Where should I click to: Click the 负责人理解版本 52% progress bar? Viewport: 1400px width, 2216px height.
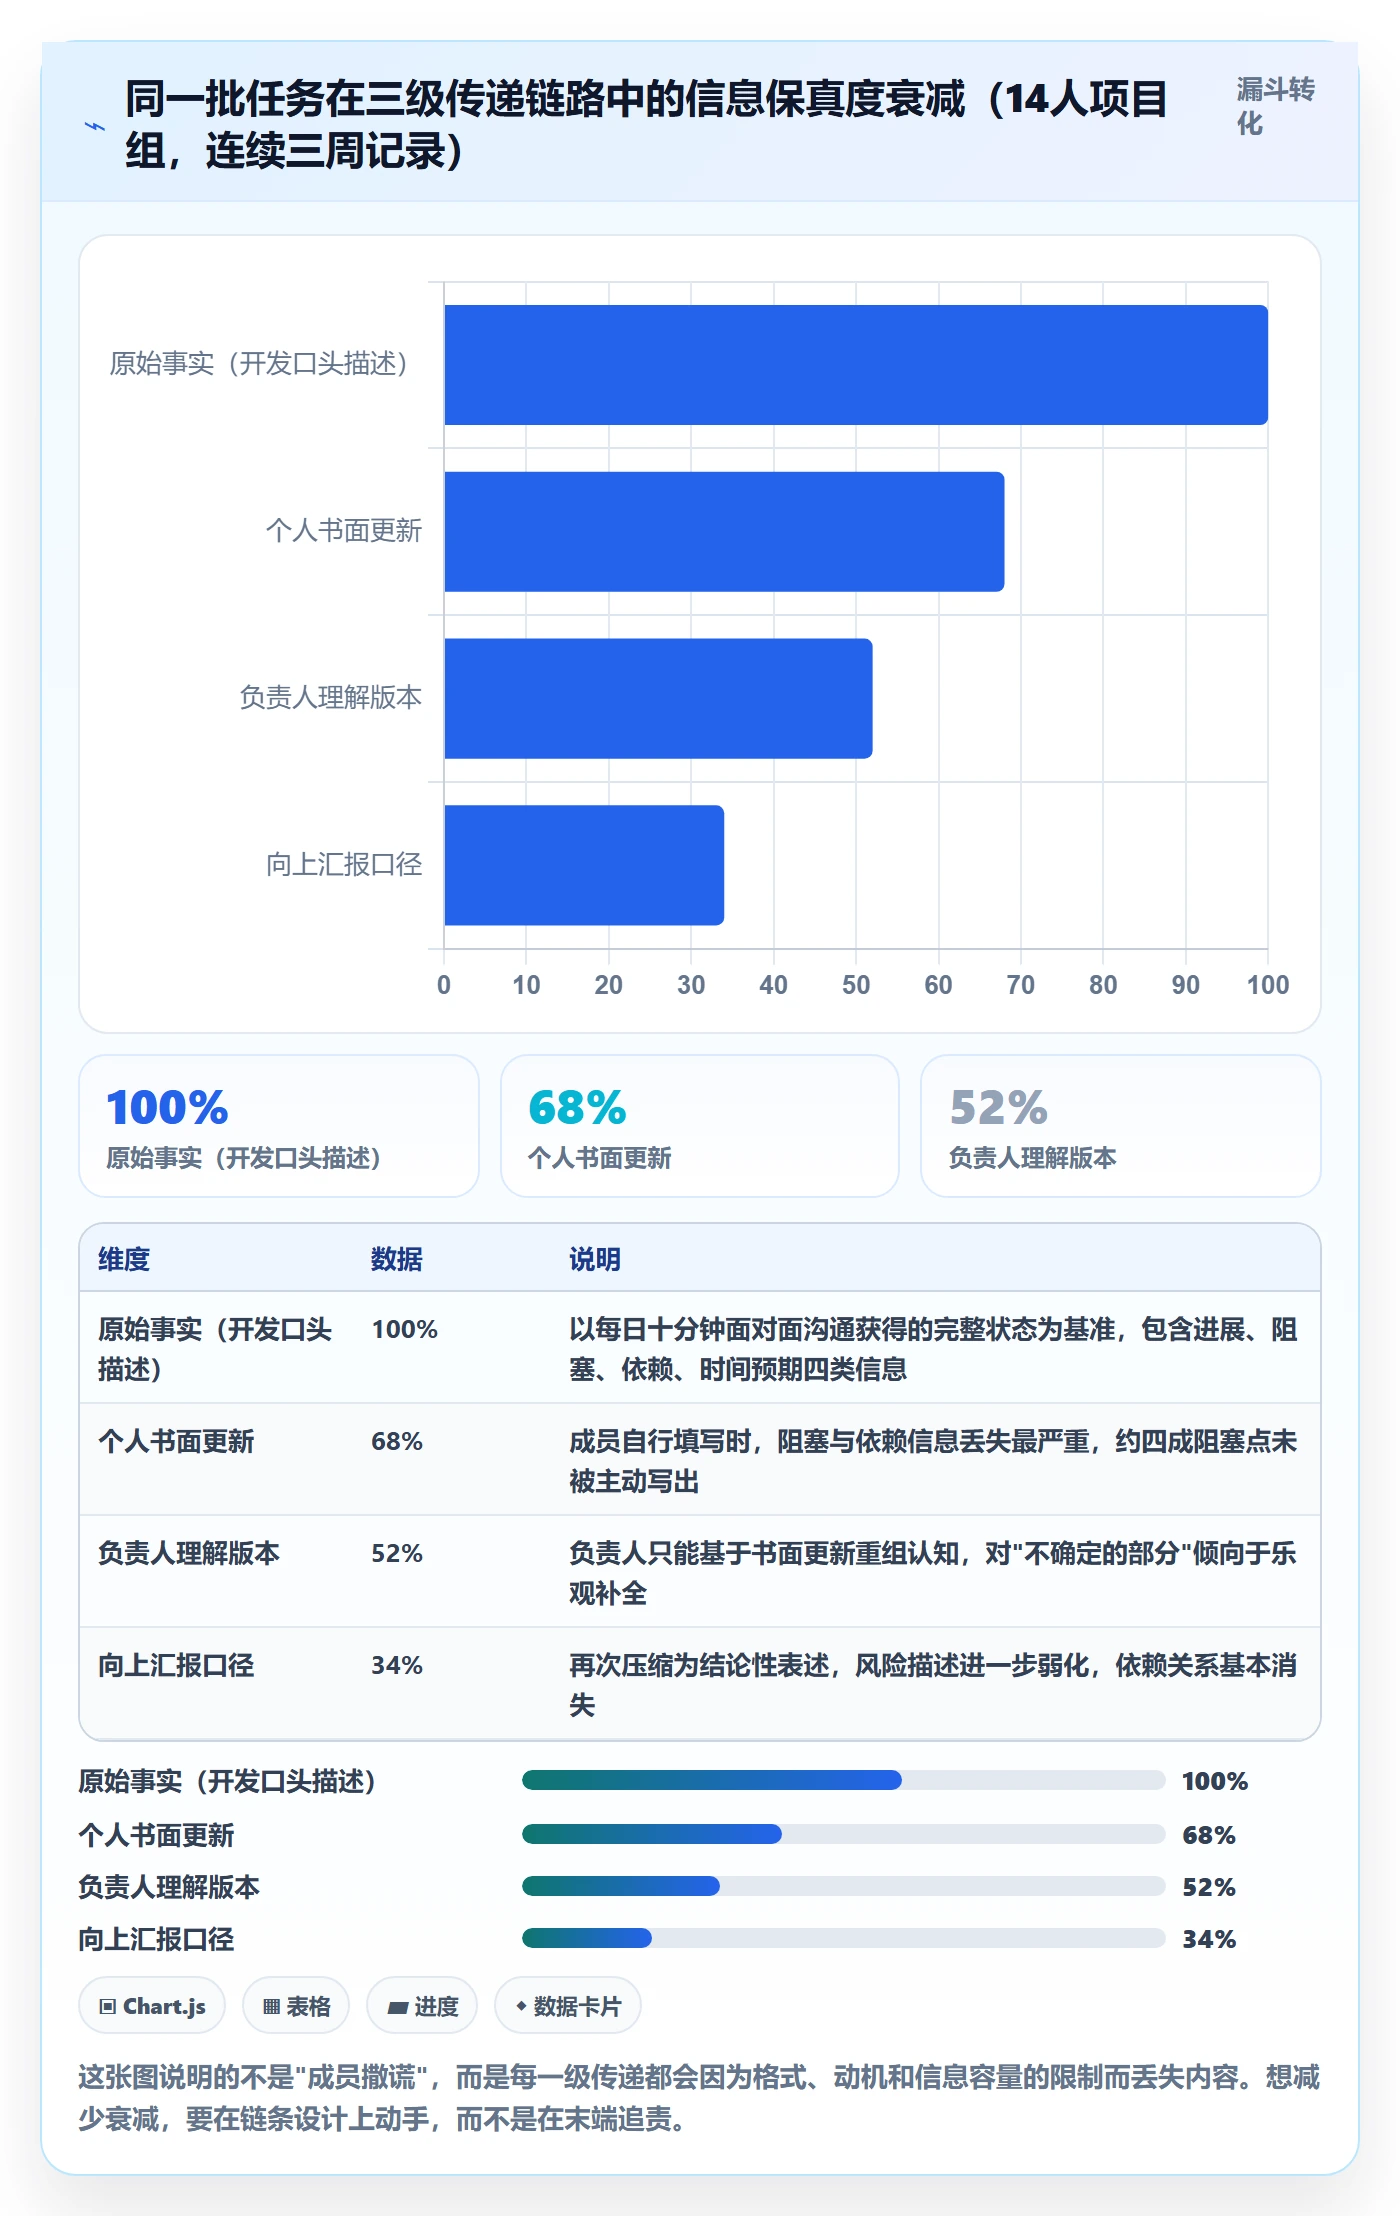point(844,1886)
